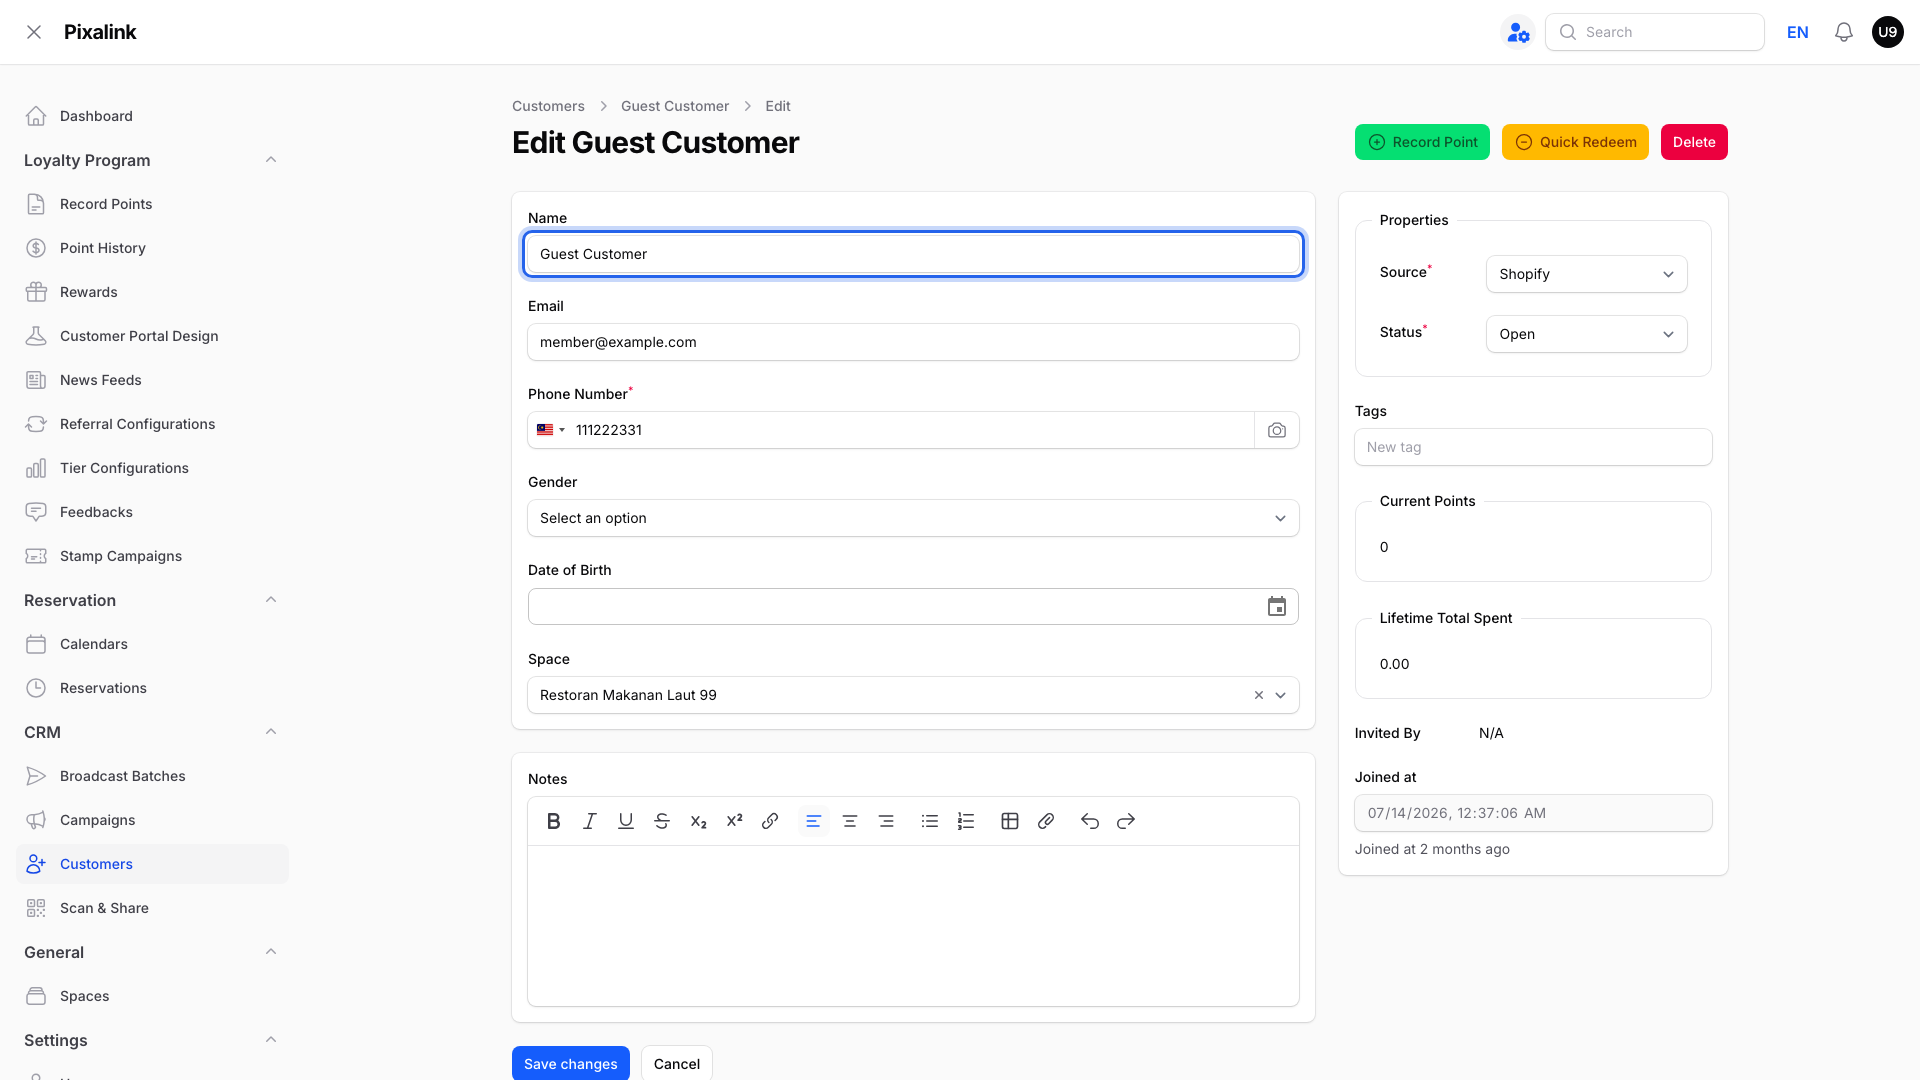Collapse the Loyalty Program section
The image size is (1920, 1080).
coord(271,160)
